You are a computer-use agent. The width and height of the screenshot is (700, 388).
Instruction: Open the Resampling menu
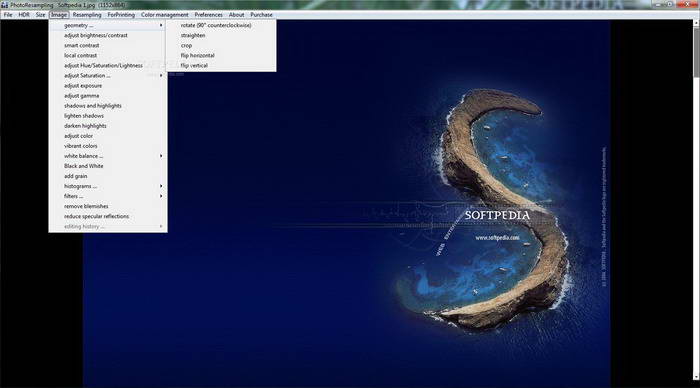pyautogui.click(x=87, y=15)
